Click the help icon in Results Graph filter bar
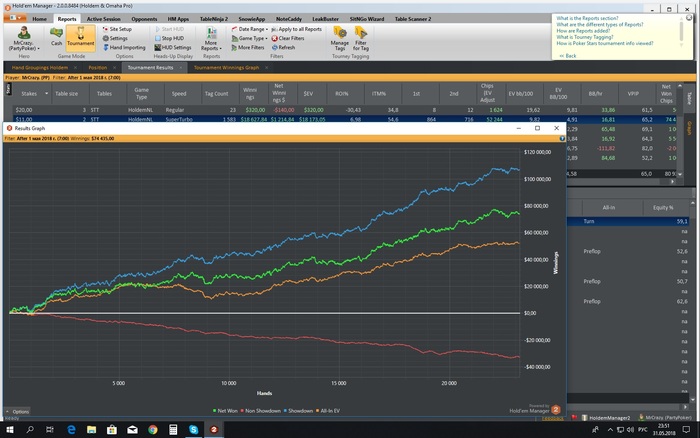 562,138
